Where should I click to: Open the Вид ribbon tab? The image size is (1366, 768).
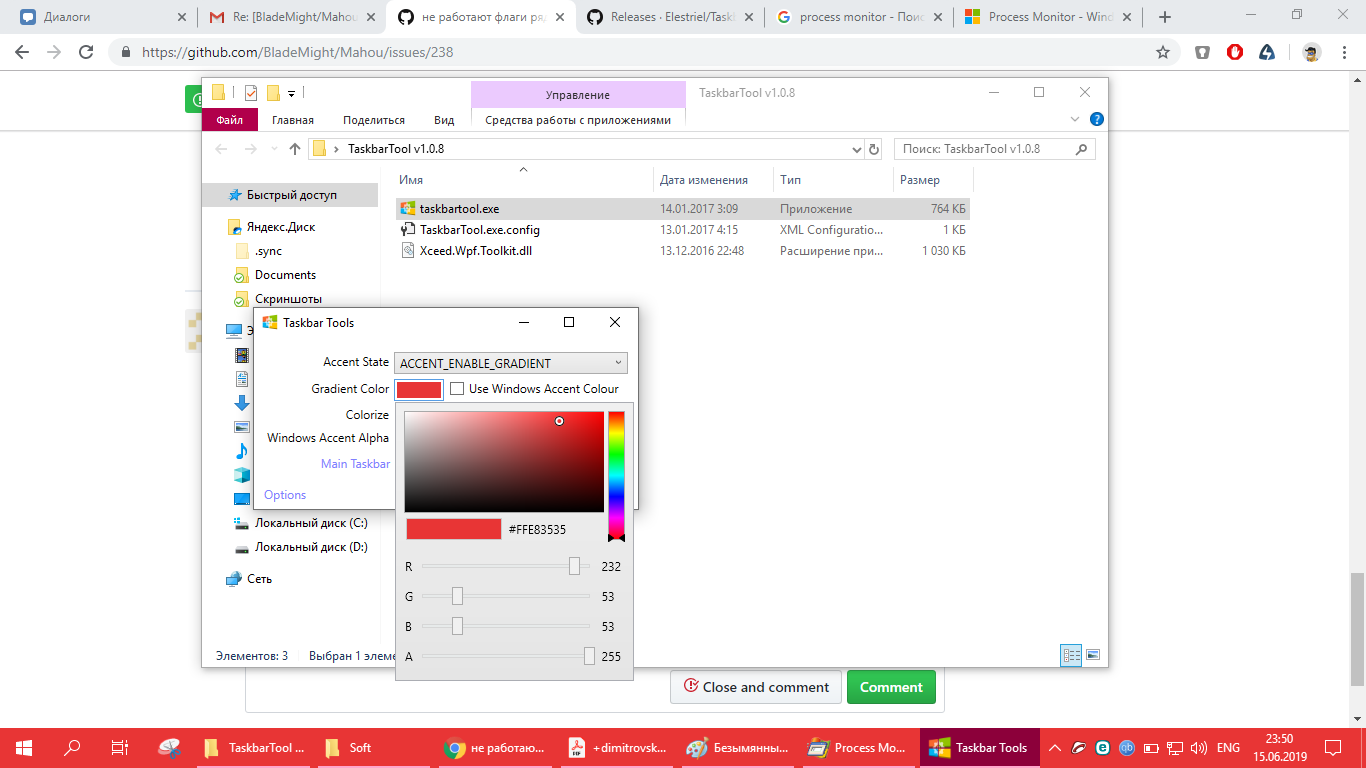point(444,120)
